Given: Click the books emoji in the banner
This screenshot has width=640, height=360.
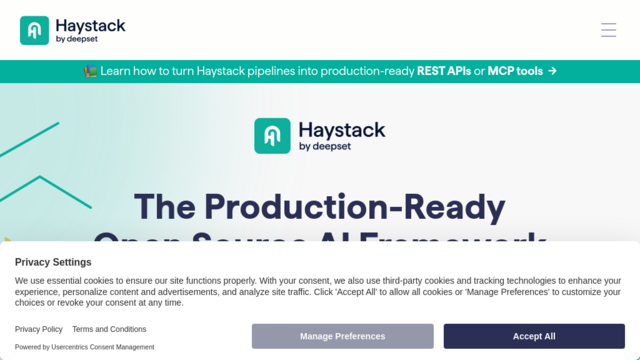Looking at the screenshot, I should [x=90, y=71].
